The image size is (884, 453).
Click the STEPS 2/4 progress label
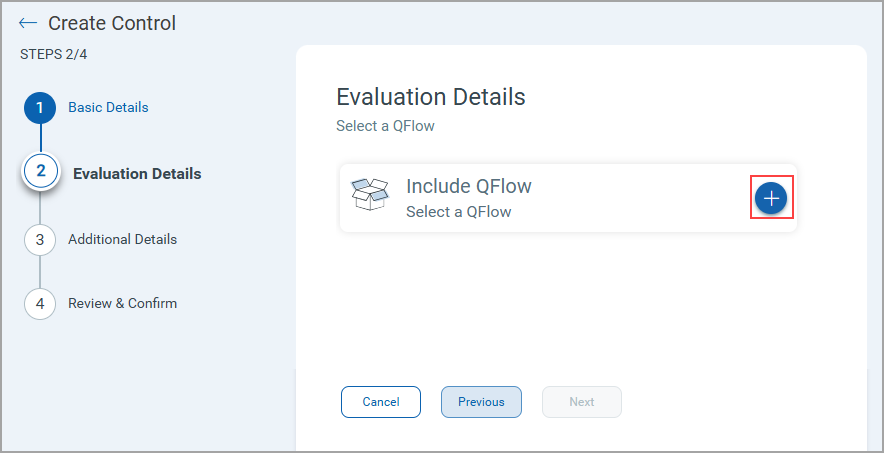click(x=54, y=55)
